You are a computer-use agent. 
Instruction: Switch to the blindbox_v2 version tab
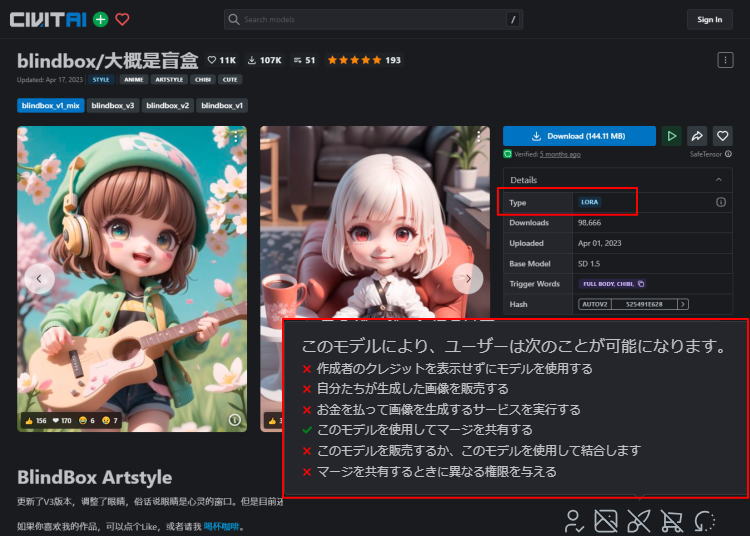pos(167,105)
